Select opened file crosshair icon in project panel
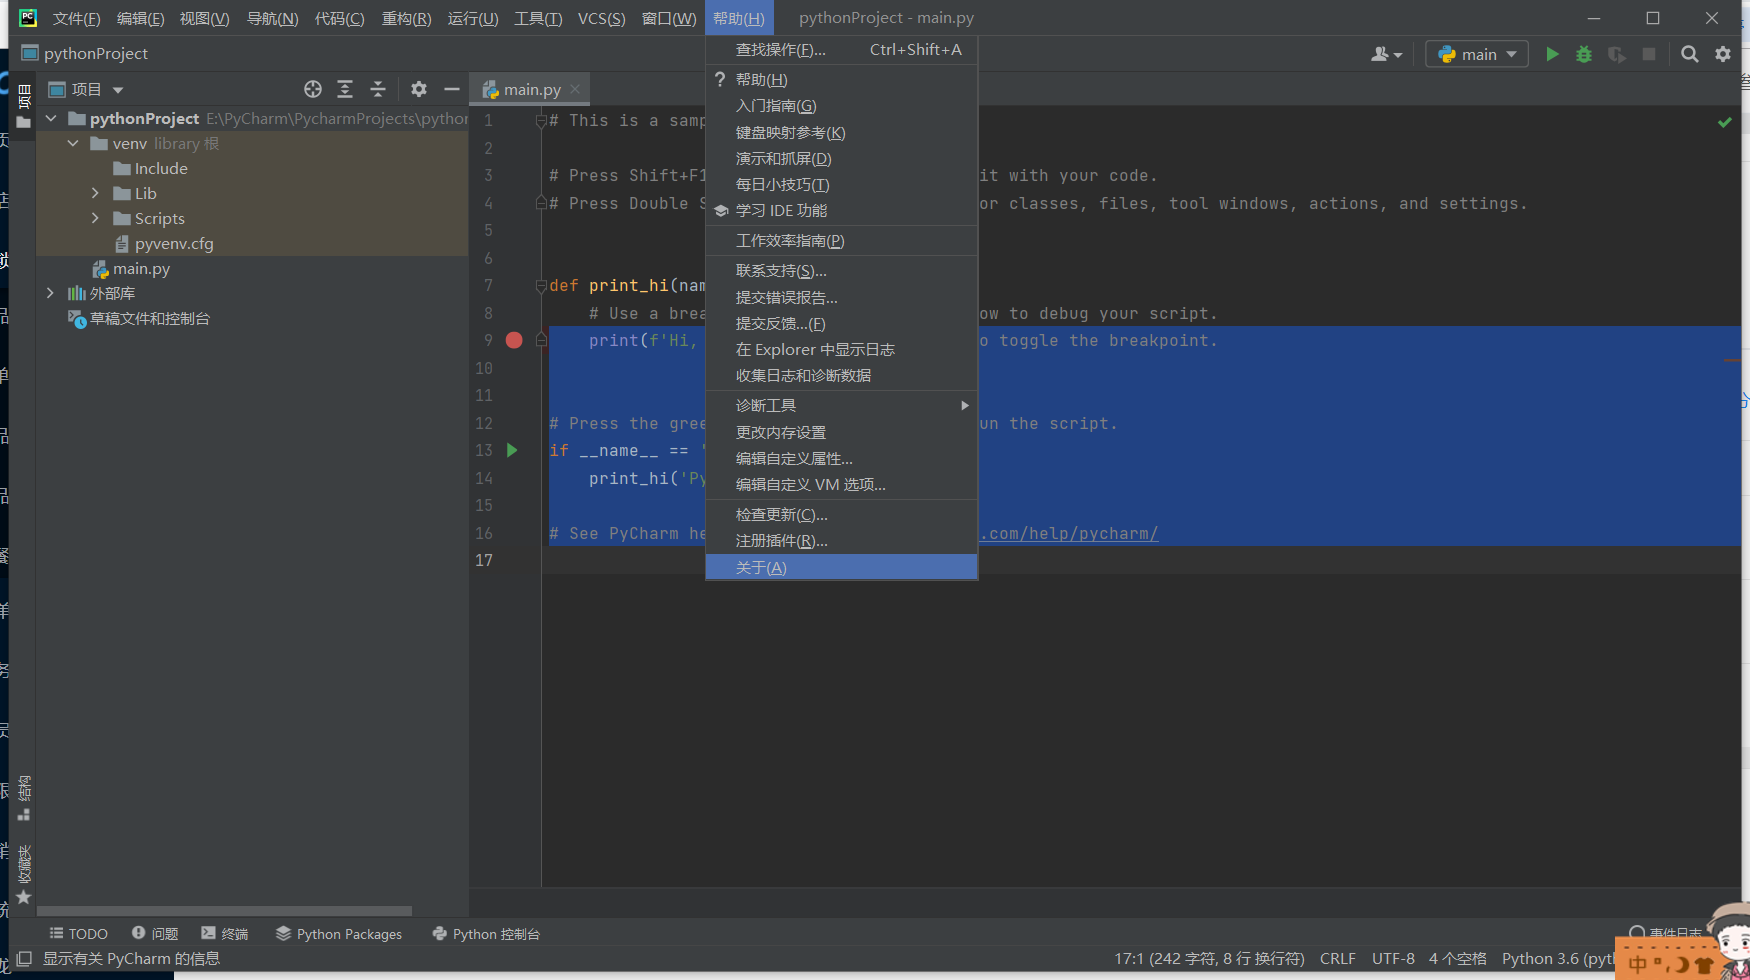This screenshot has height=980, width=1750. click(x=313, y=89)
